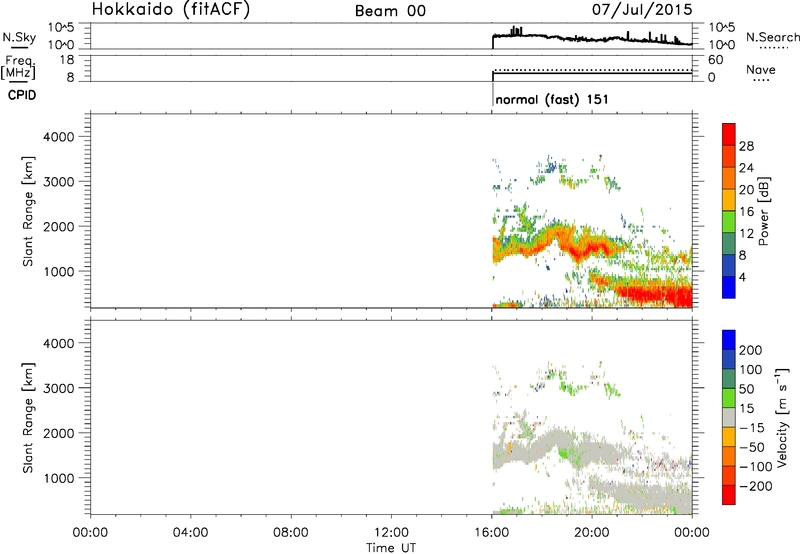Click the 'N.Search' legend label
Screen dimensions: 800x554
772,37
